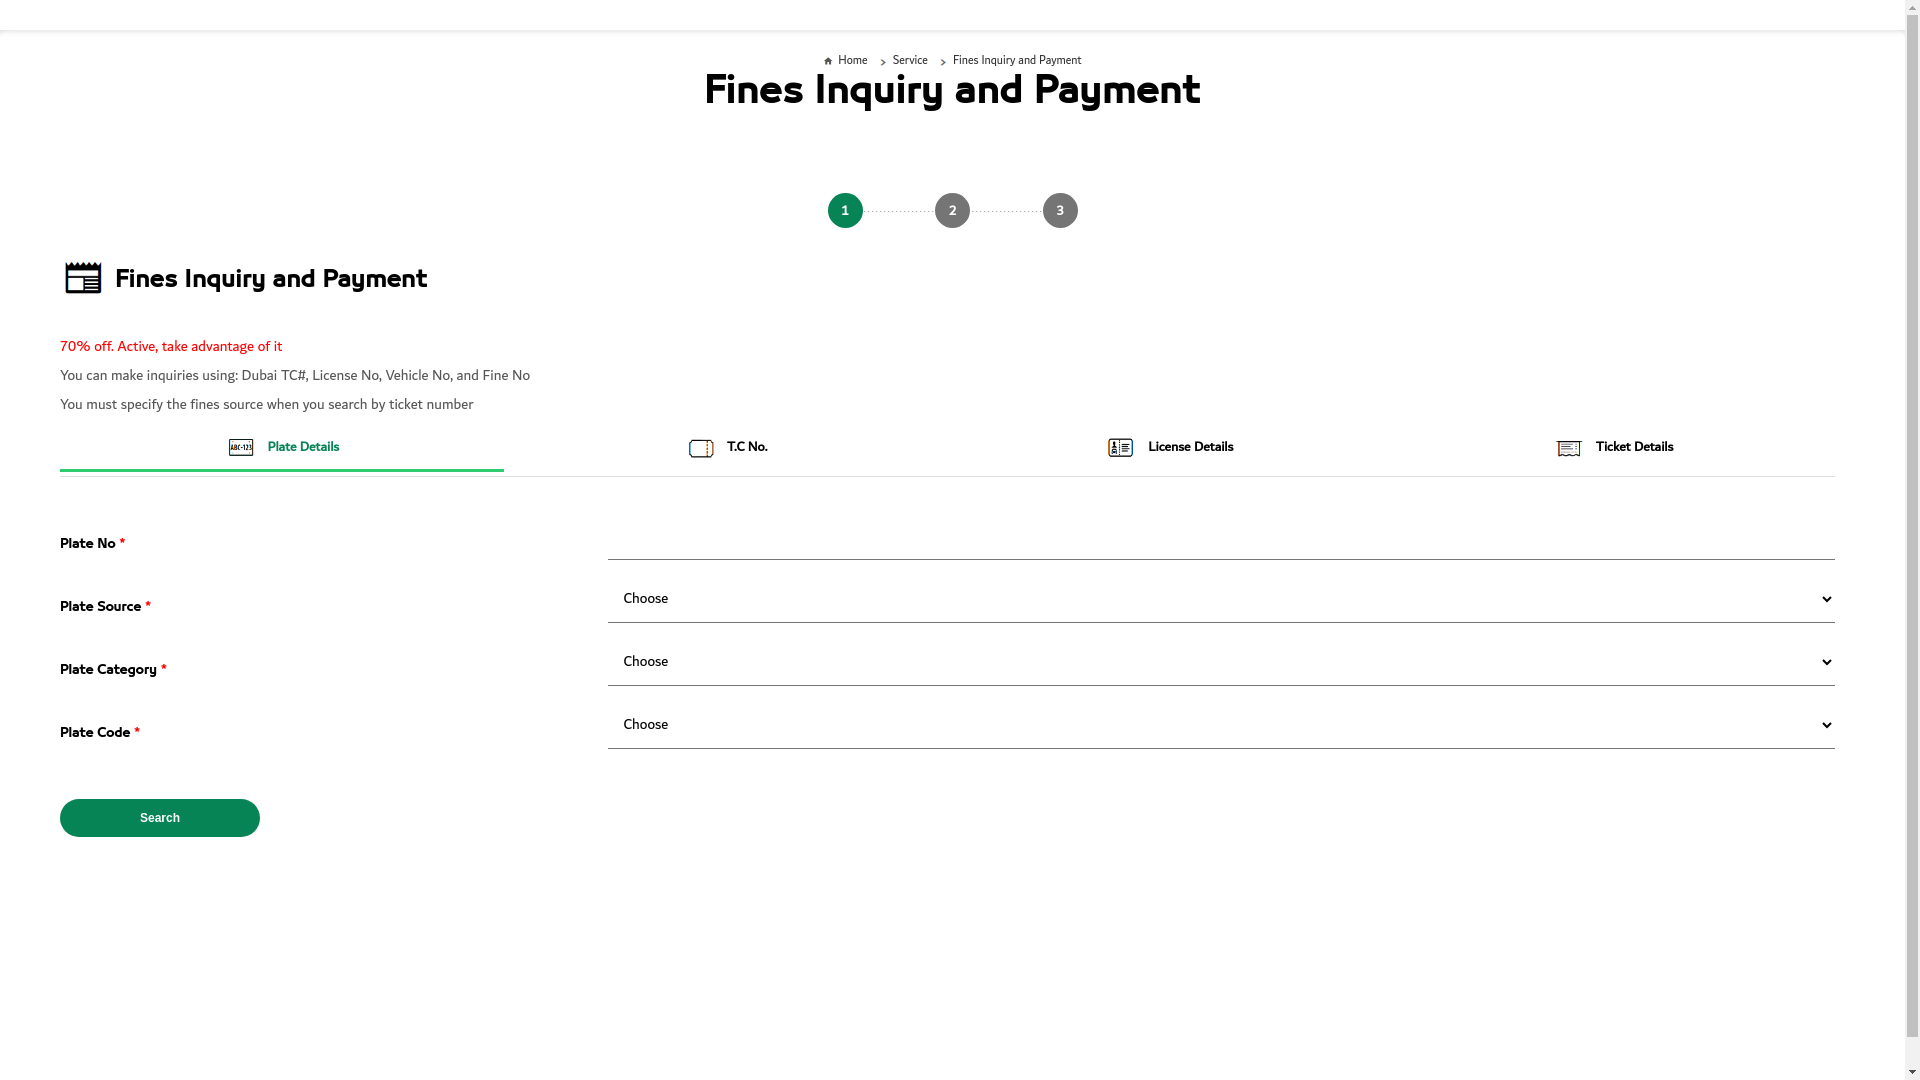Open the Plate Source dropdown
Image resolution: width=1920 pixels, height=1080 pixels.
(x=1221, y=599)
